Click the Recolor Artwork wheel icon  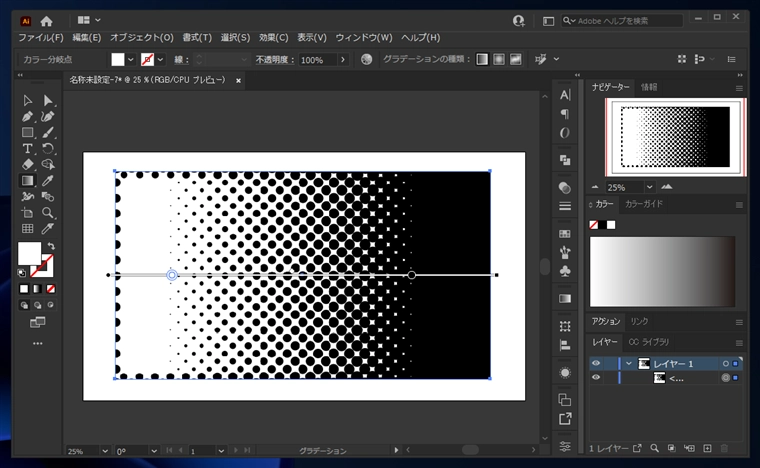pyautogui.click(x=366, y=59)
